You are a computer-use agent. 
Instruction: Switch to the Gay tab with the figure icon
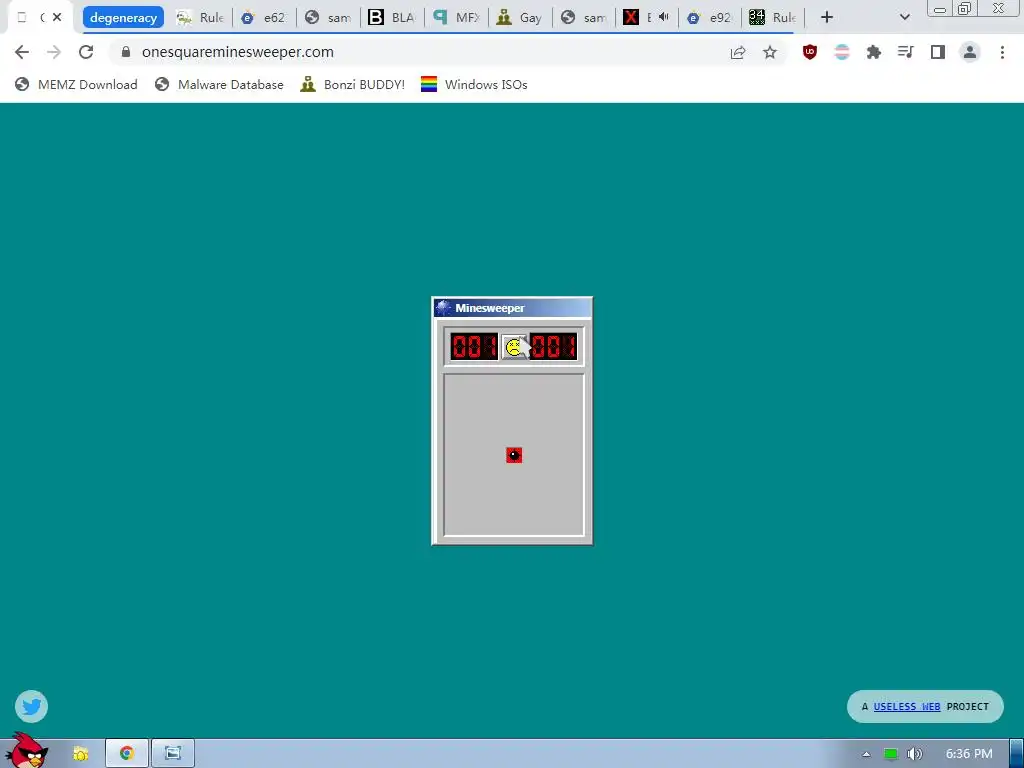click(x=520, y=18)
